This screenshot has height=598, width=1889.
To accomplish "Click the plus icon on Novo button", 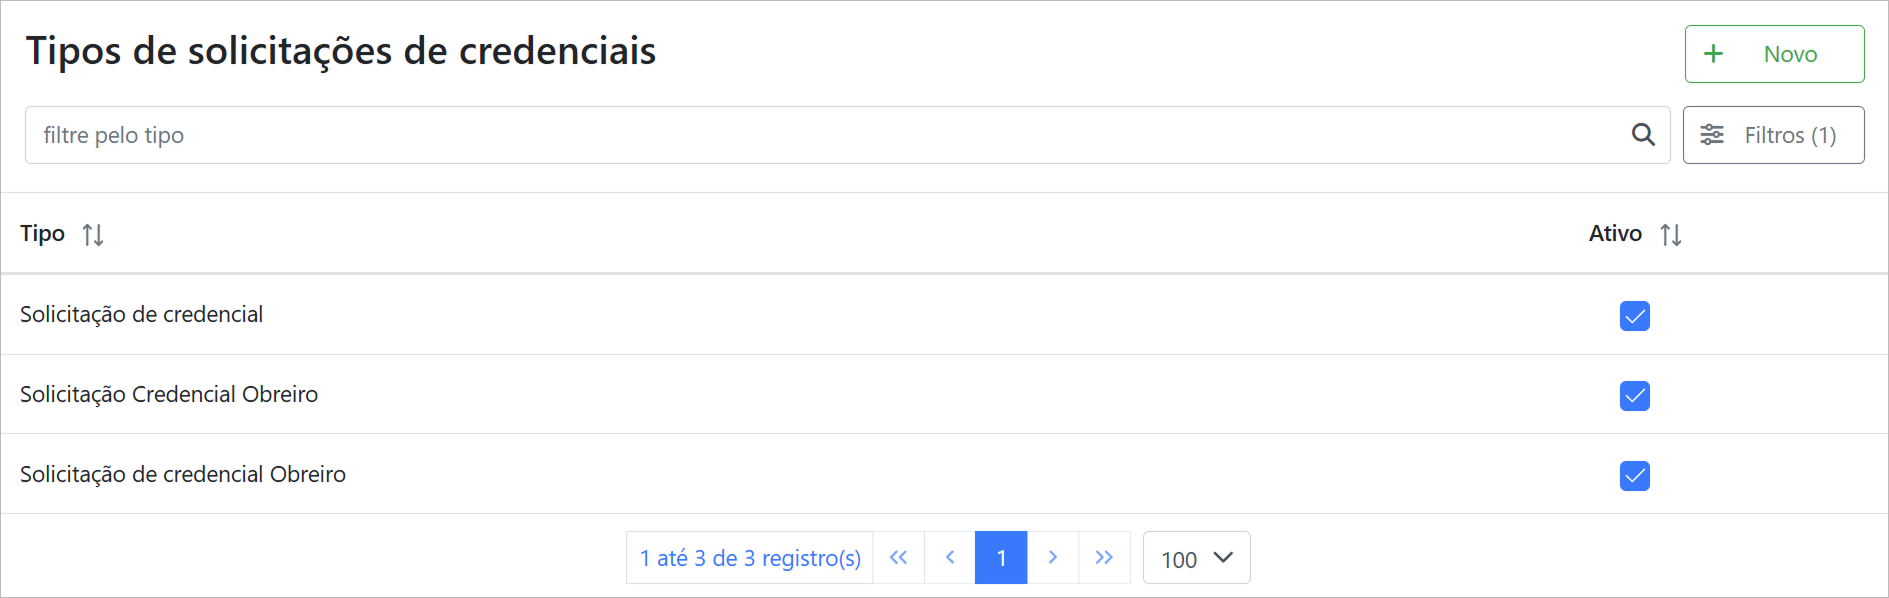I will [1713, 54].
